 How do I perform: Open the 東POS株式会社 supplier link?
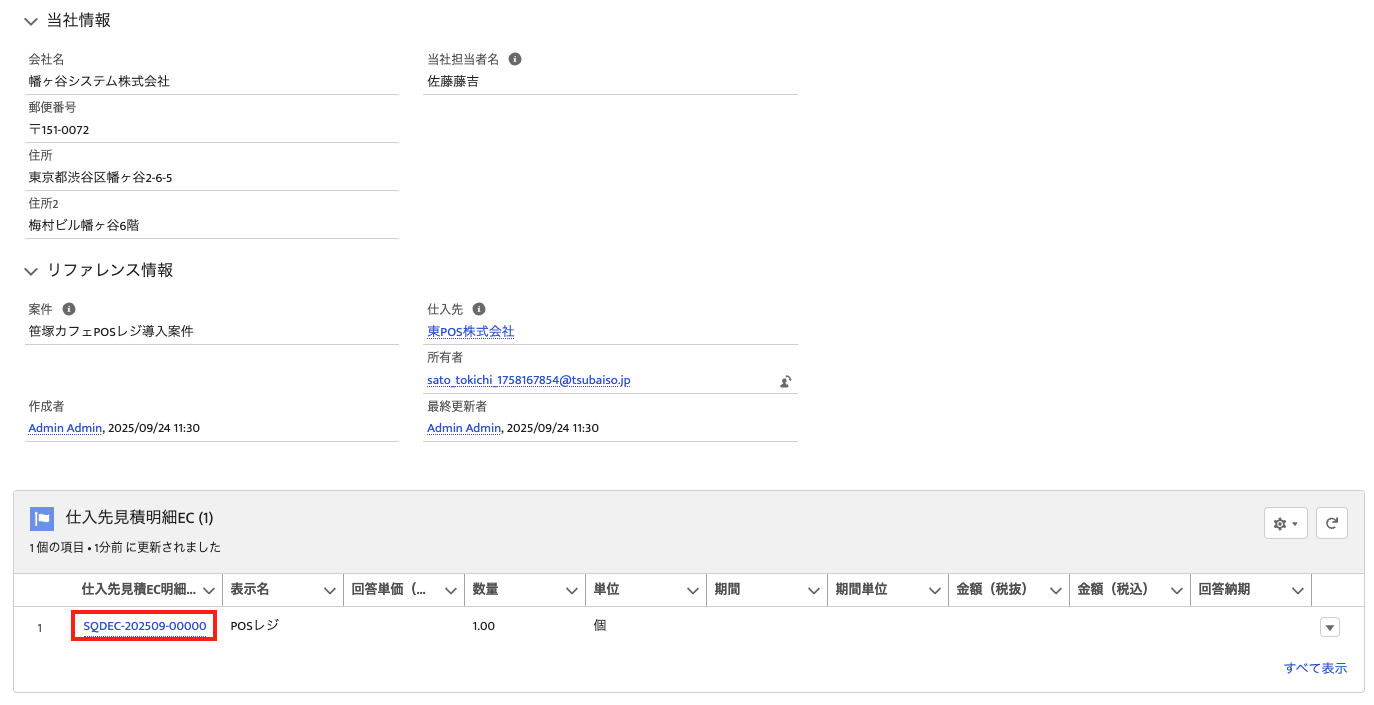click(470, 331)
